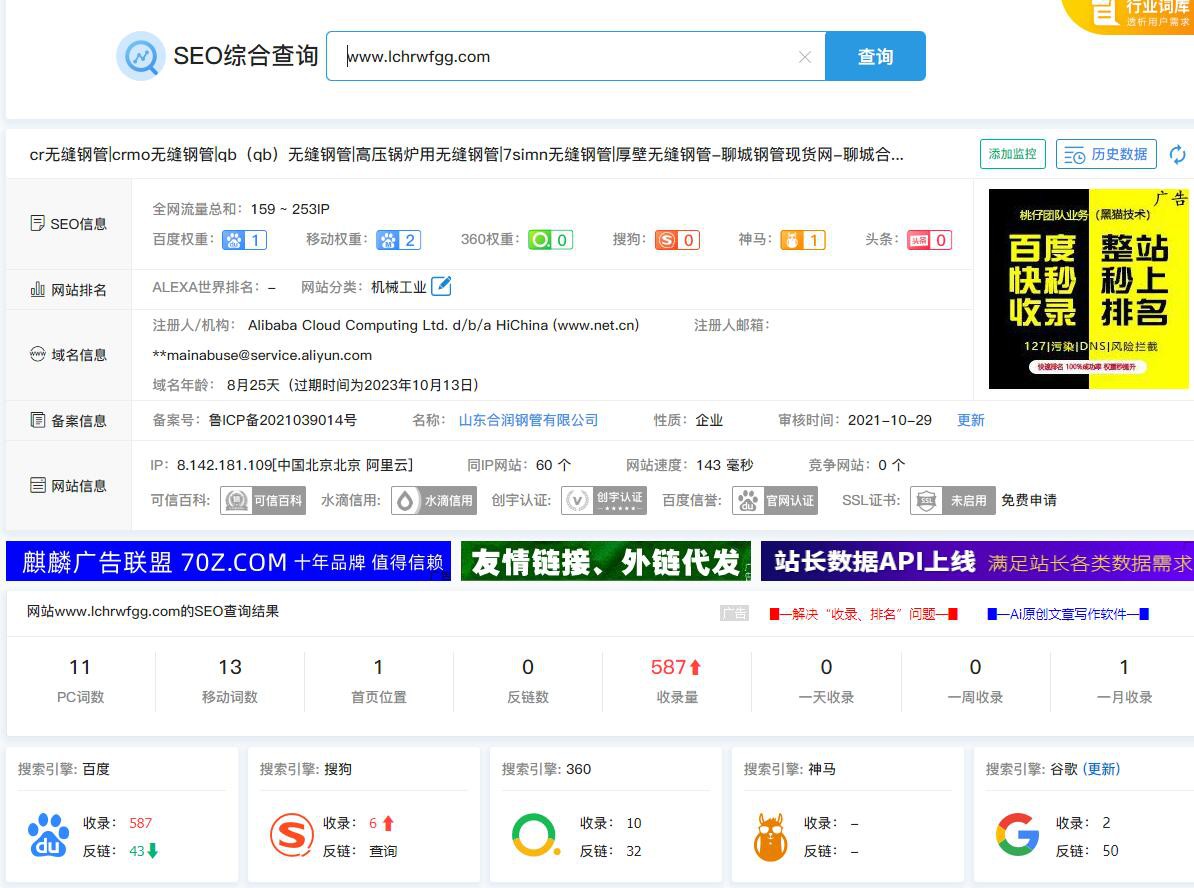
Task: Click the 头条 weight badge icon
Action: click(930, 241)
